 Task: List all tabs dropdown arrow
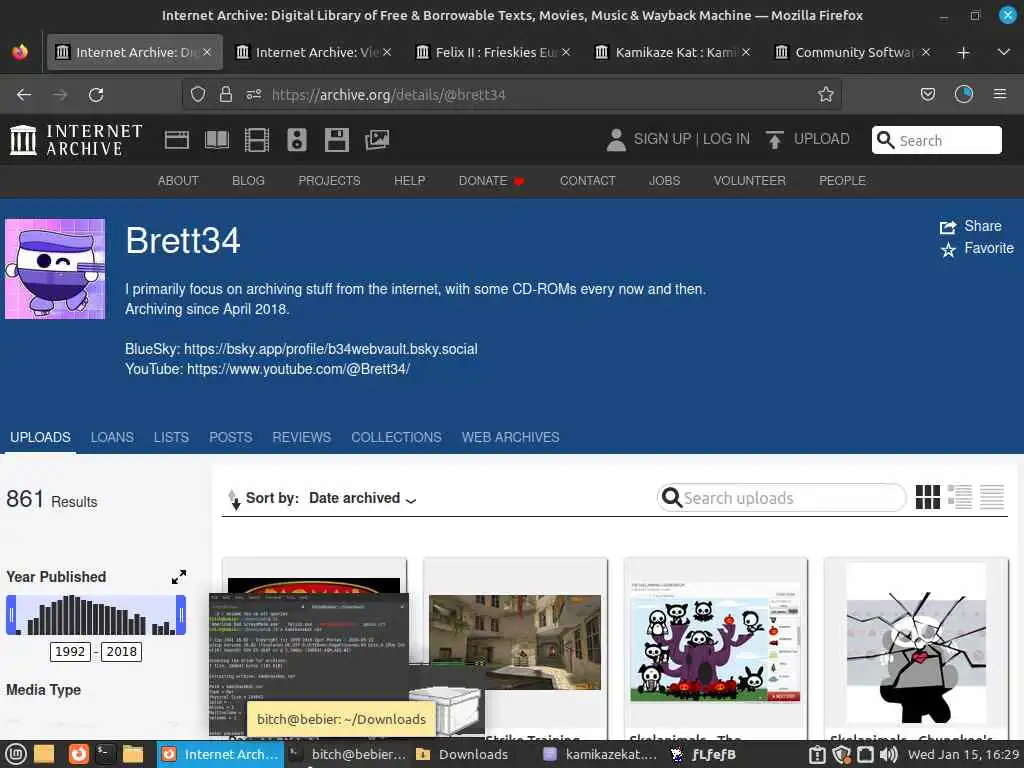coord(1004,52)
